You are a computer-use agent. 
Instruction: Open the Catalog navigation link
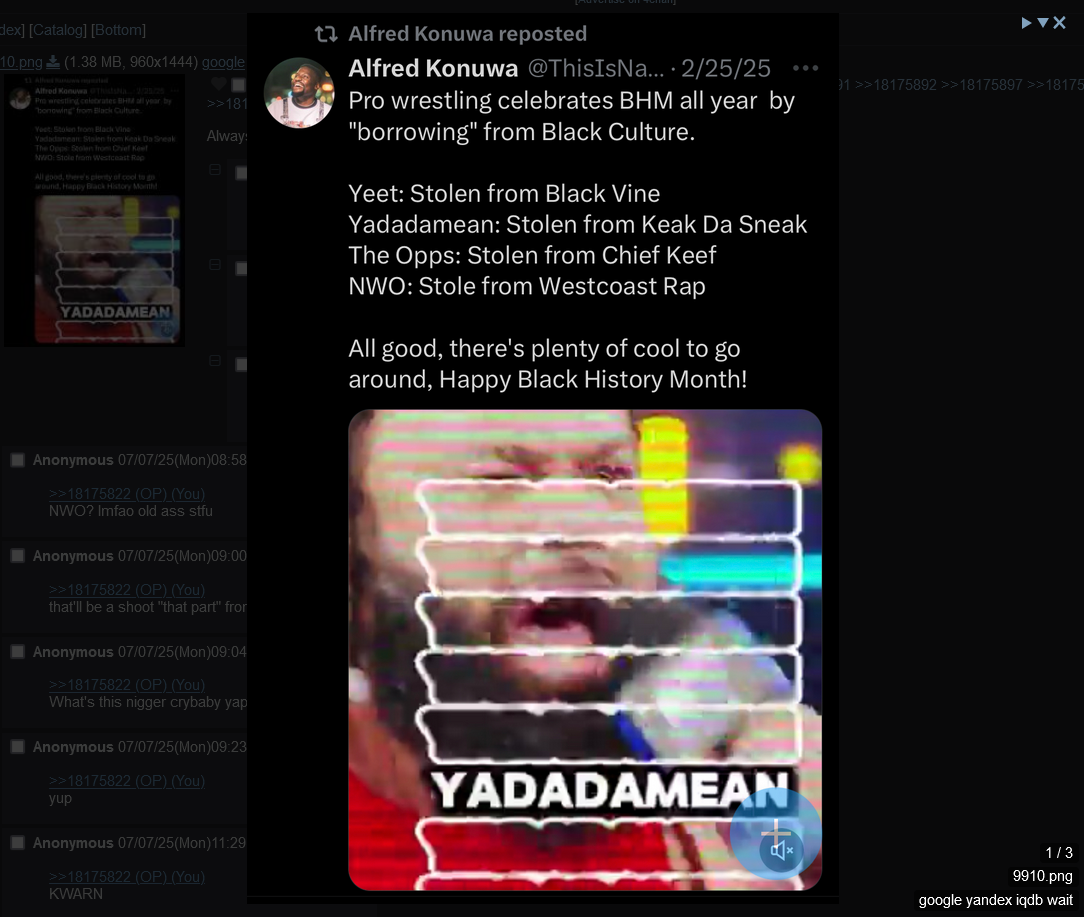pos(57,30)
